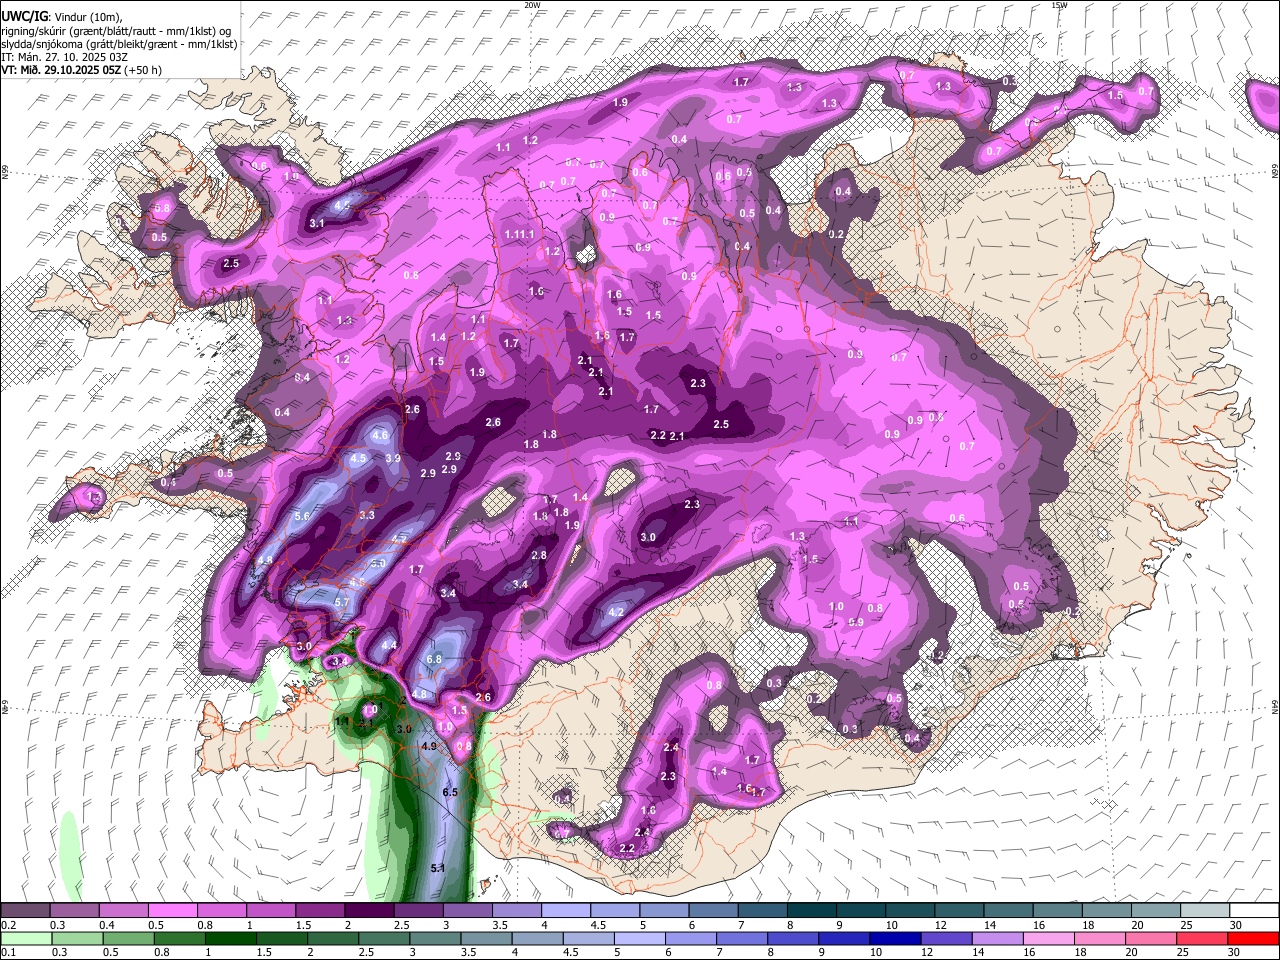Pick top legend swatch between 20 and 25
This screenshot has height=960, width=1280.
[x=1156, y=911]
